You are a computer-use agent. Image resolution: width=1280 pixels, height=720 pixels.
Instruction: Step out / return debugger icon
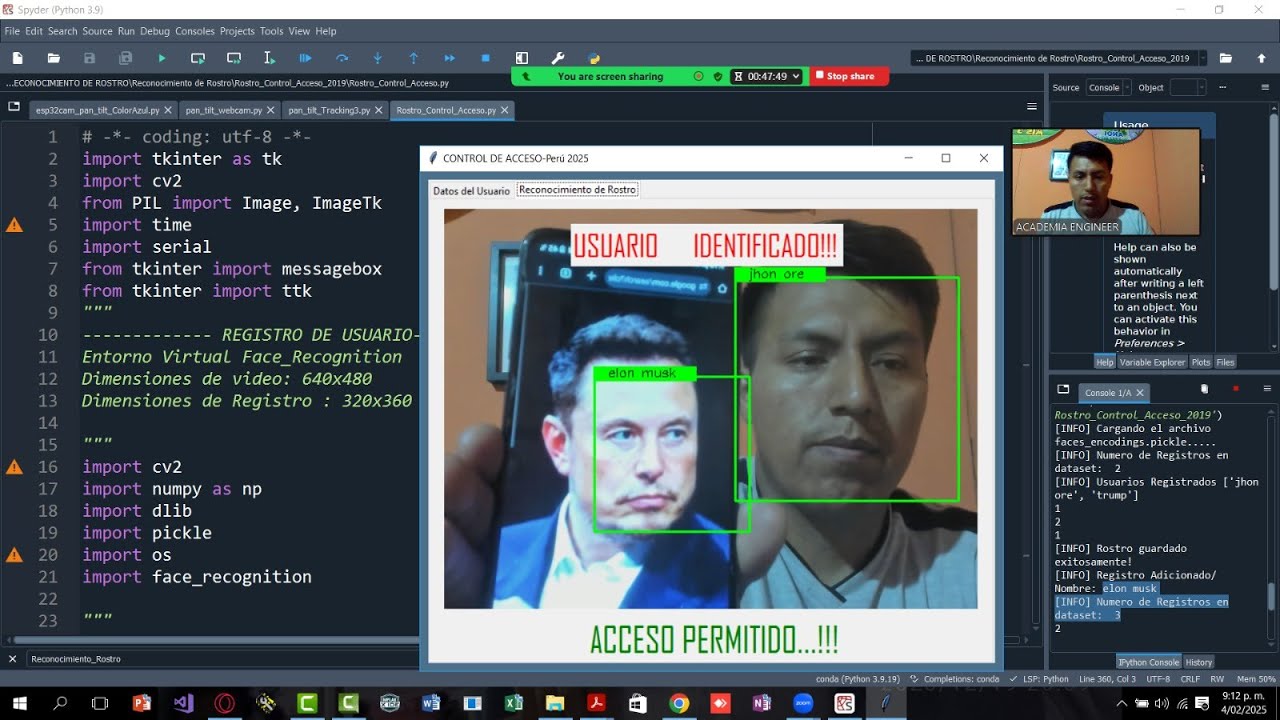point(414,58)
